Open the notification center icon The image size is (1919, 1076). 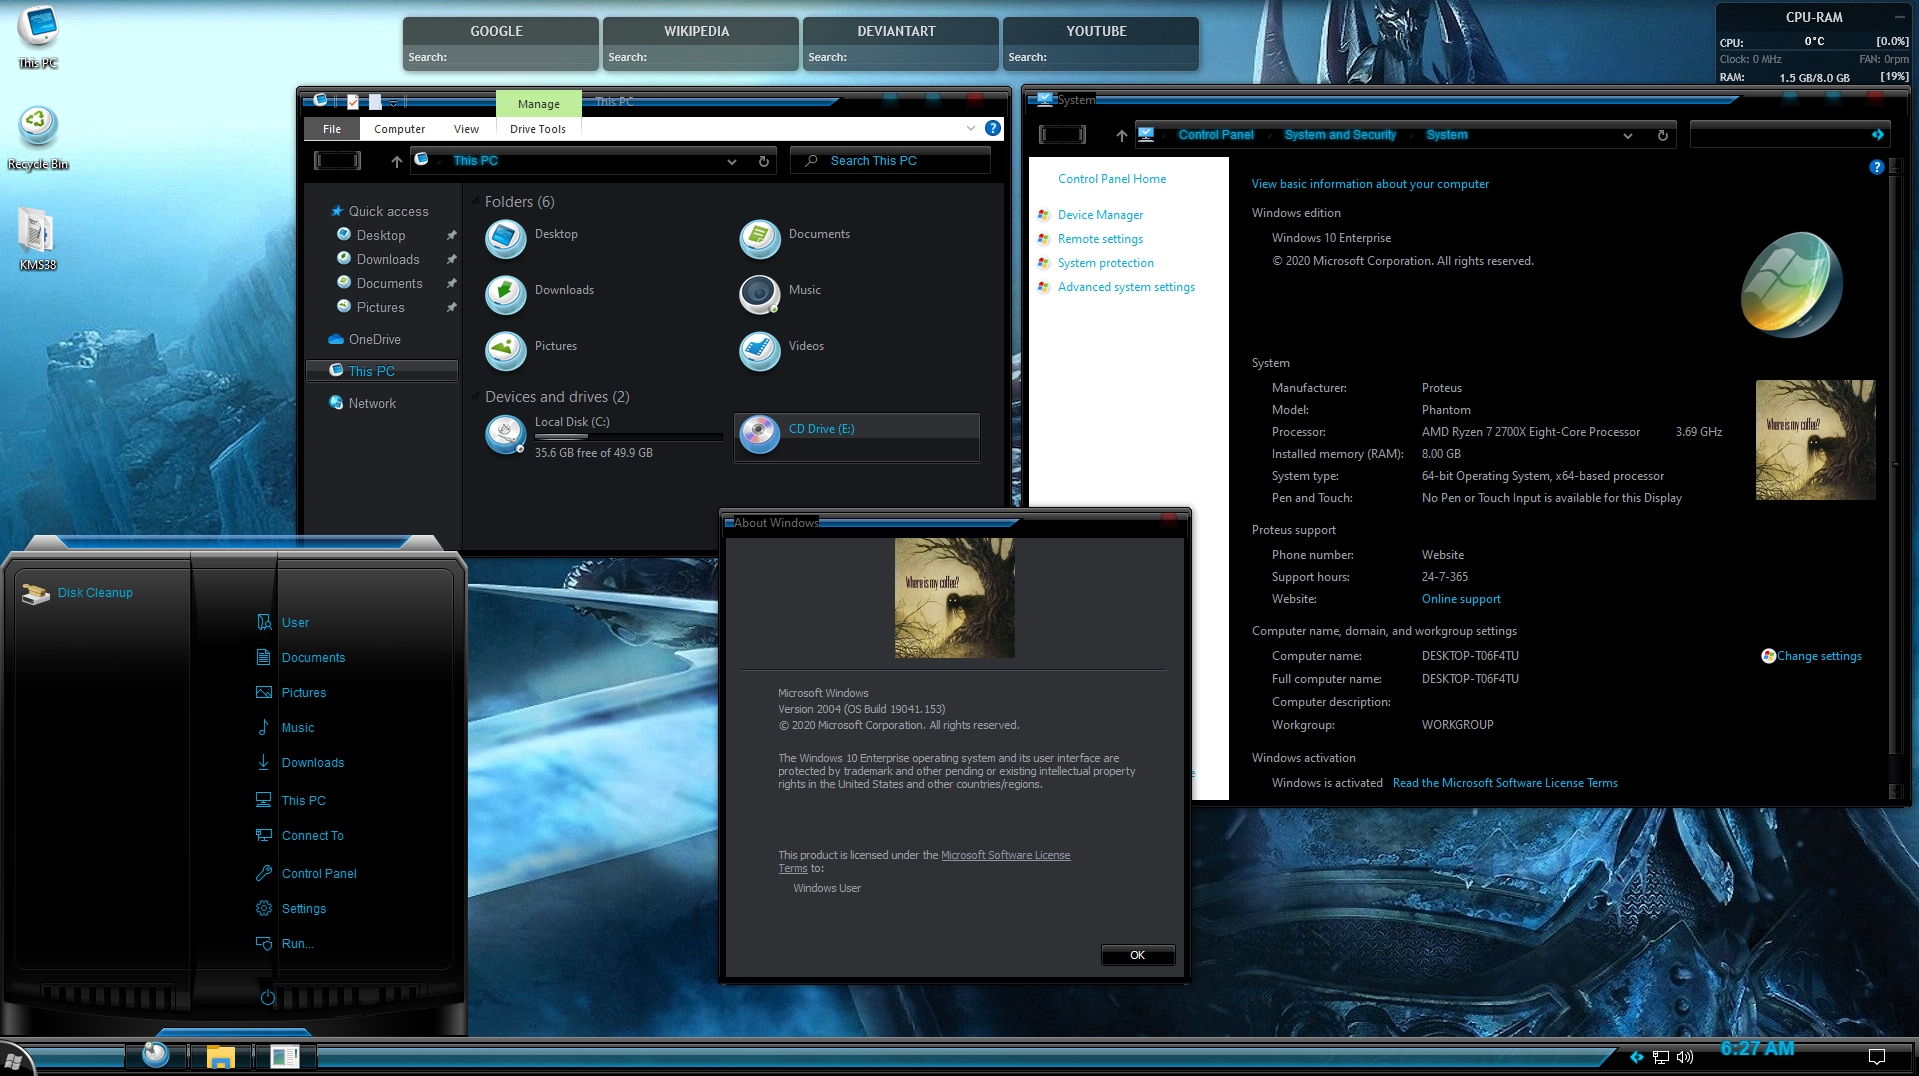coord(1877,1057)
